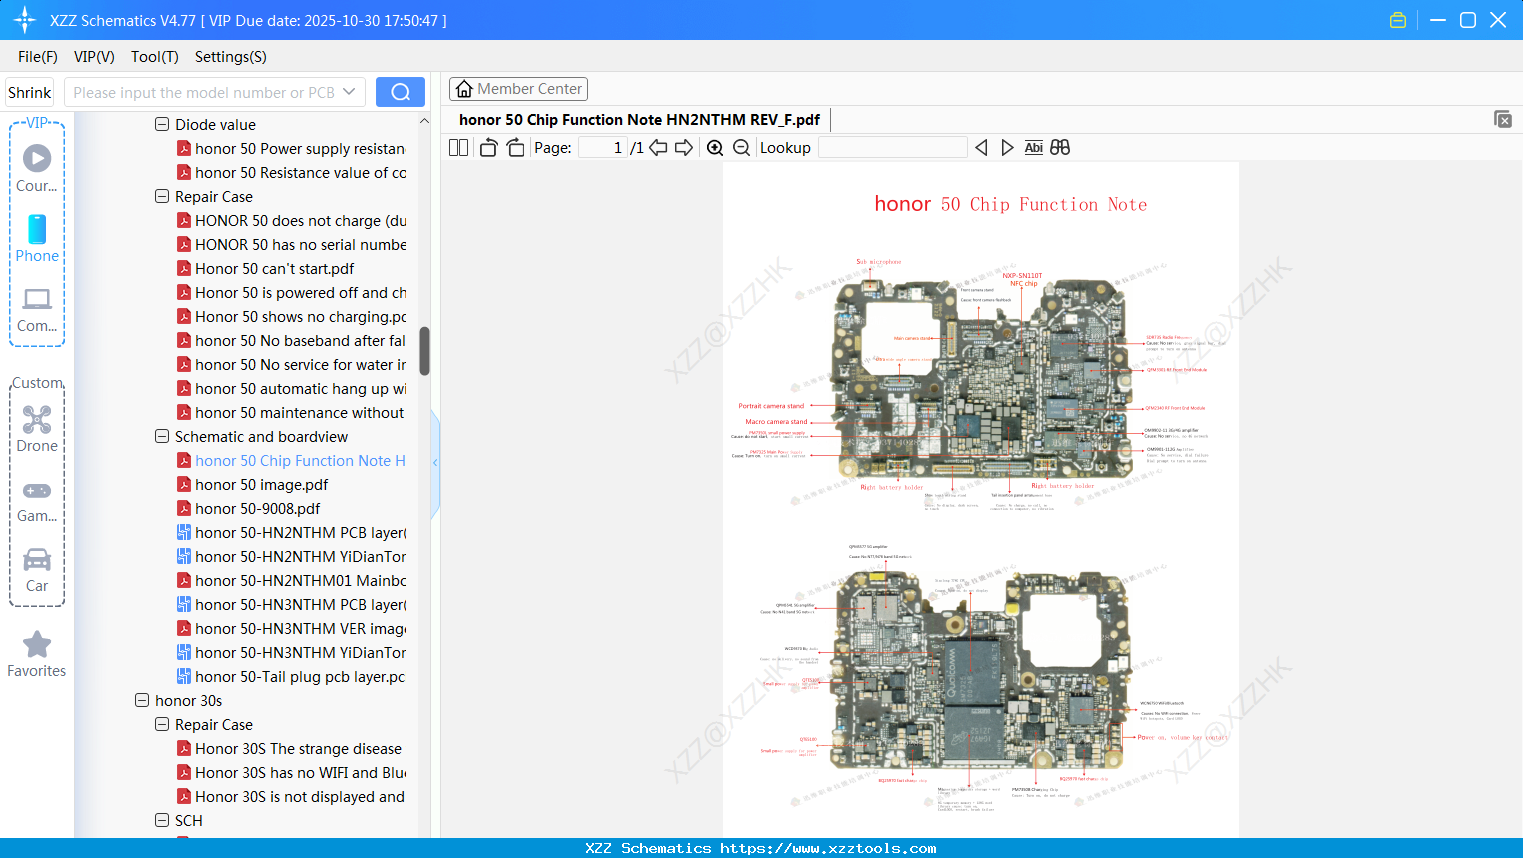Image resolution: width=1523 pixels, height=858 pixels.
Task: Collapse the honor 30s node
Action: pos(142,701)
